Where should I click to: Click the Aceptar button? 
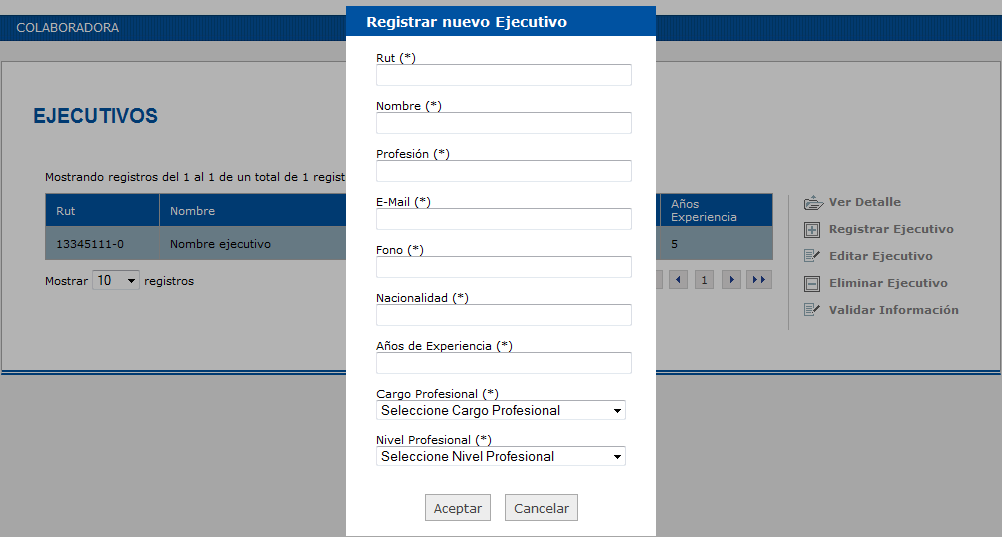coord(458,508)
